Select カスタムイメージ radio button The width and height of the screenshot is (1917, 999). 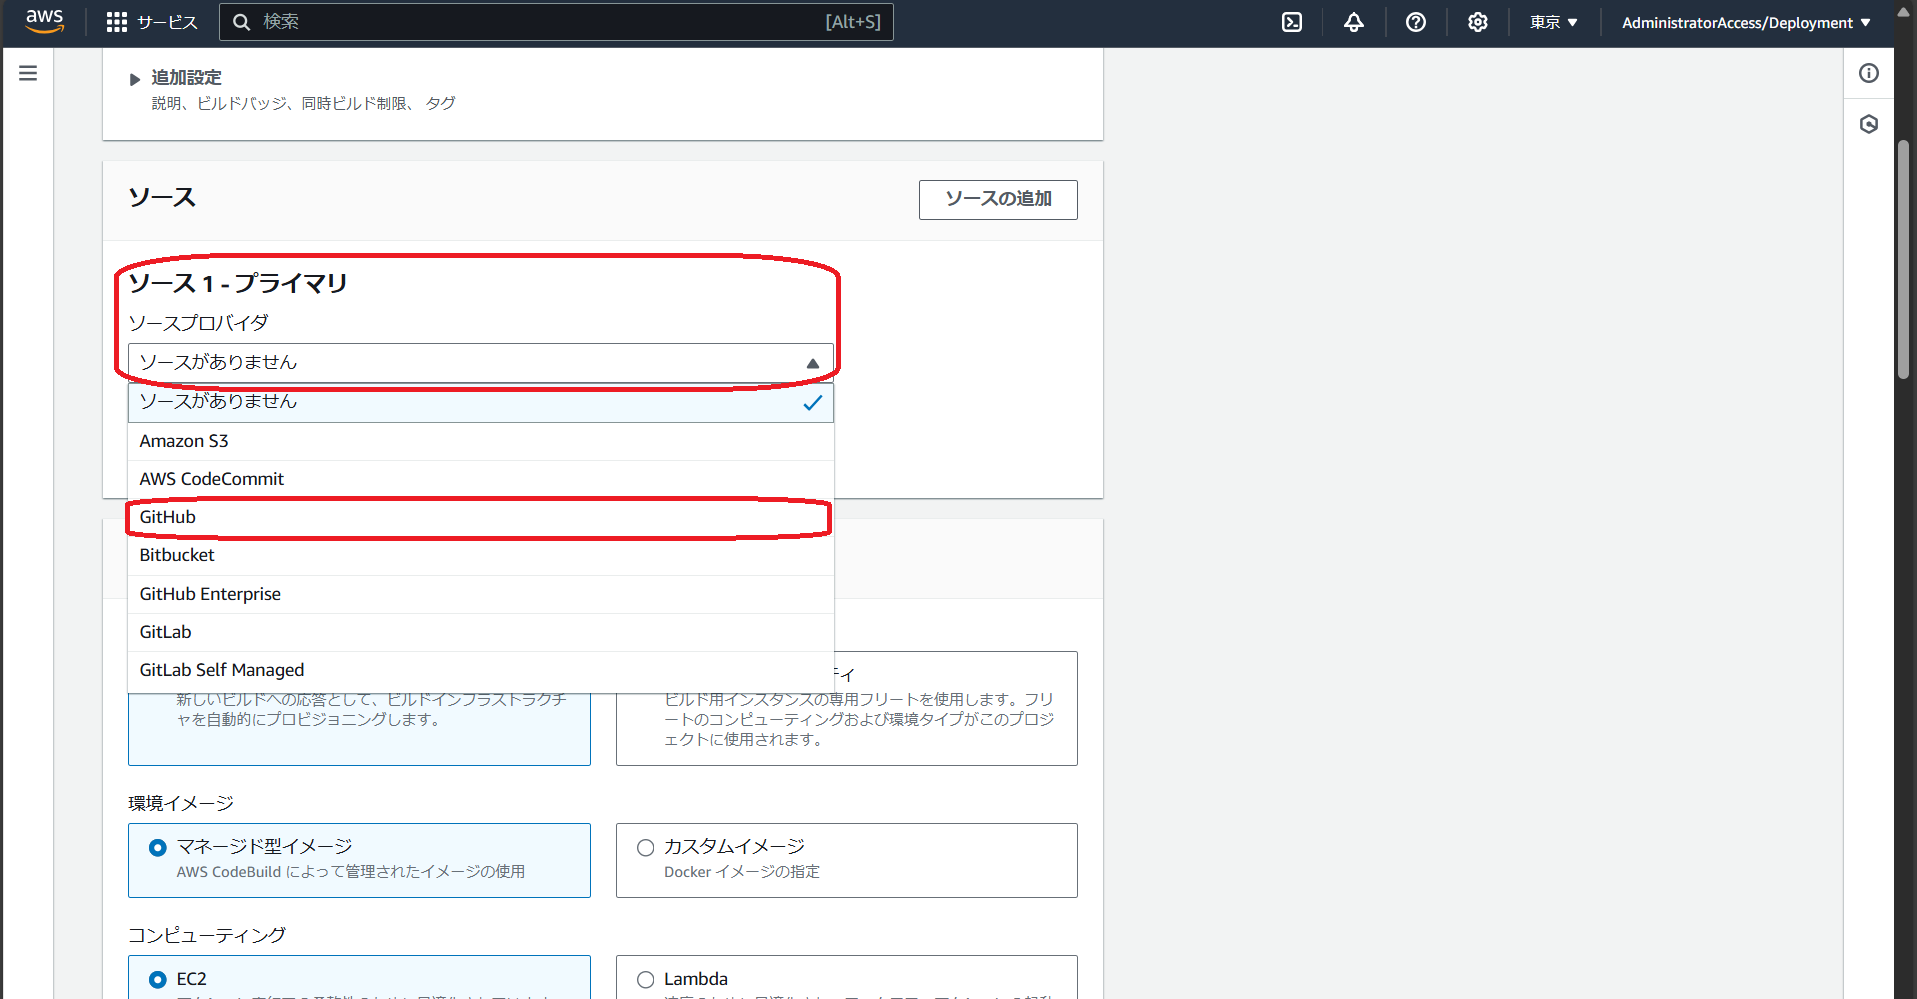pos(646,848)
